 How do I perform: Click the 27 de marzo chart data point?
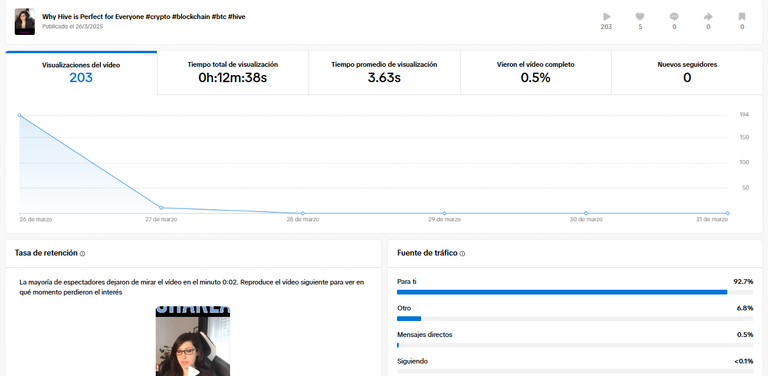[x=161, y=208]
